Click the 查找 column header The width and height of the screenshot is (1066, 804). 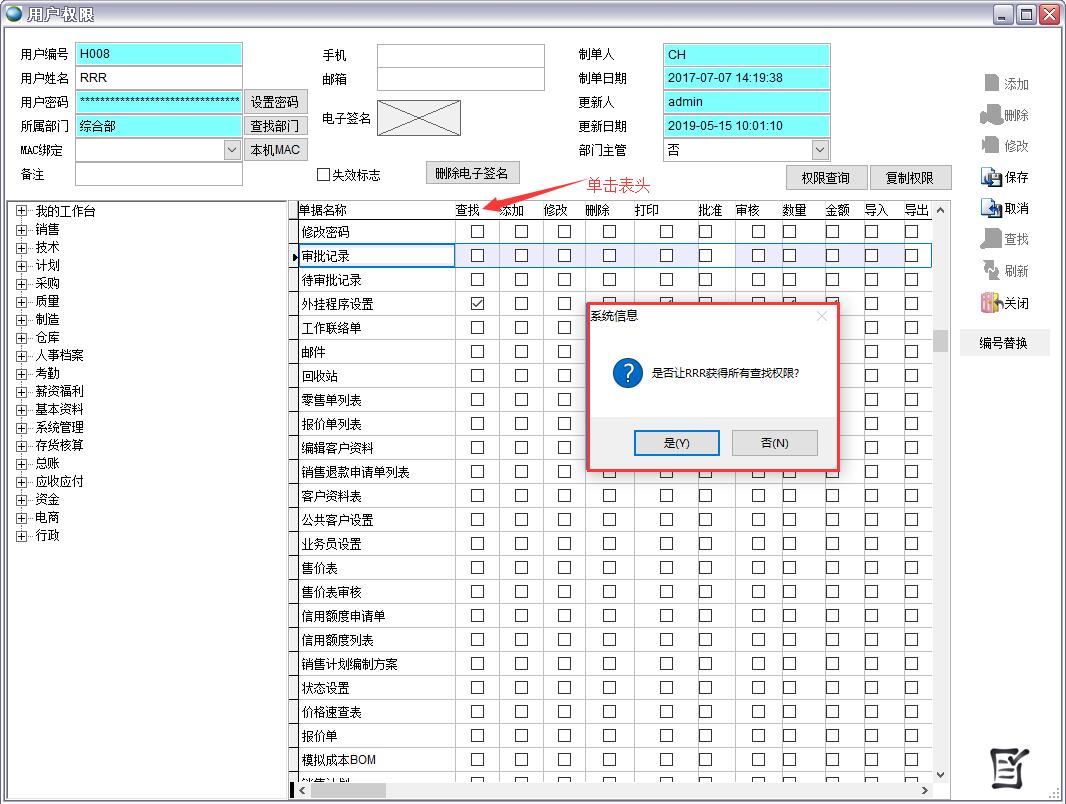tap(467, 211)
